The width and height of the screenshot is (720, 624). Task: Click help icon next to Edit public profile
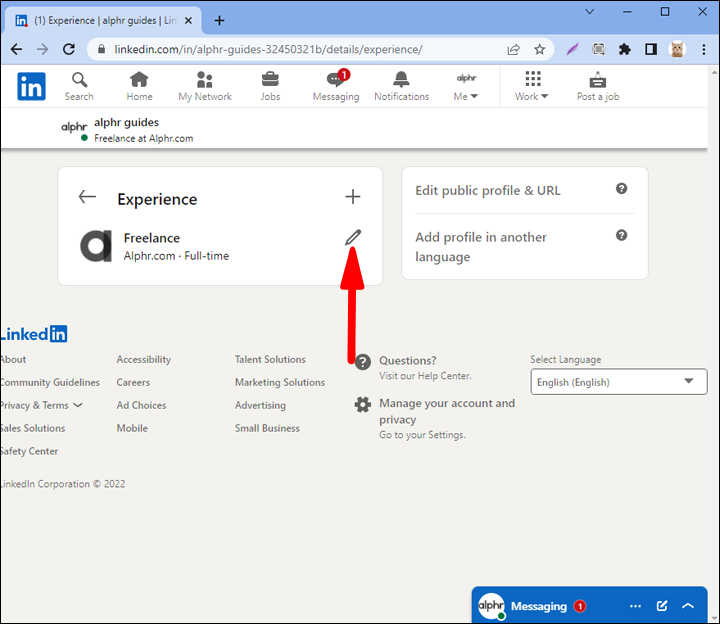click(621, 189)
